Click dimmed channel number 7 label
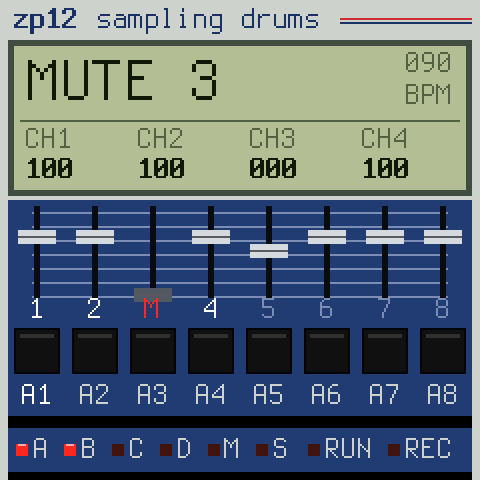This screenshot has width=480, height=480. click(384, 308)
